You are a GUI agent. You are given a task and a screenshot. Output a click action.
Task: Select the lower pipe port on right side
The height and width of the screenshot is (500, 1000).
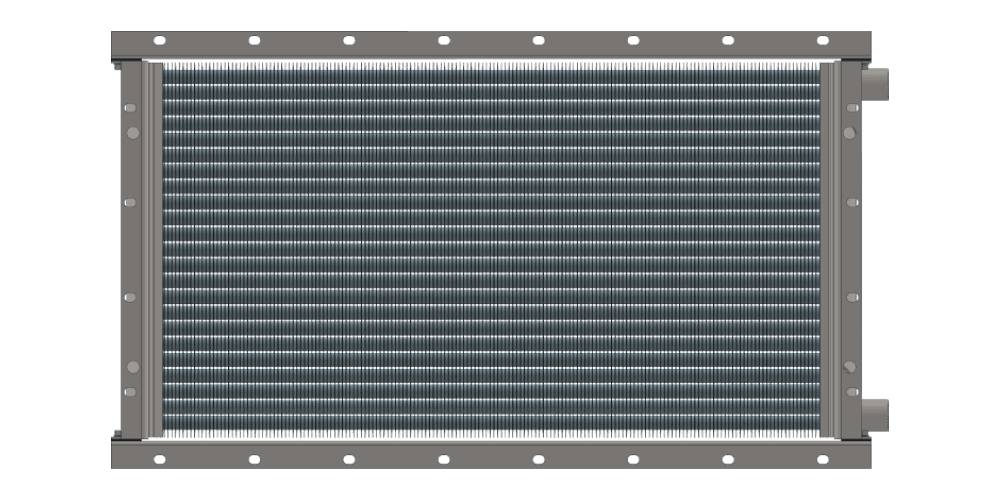(874, 413)
